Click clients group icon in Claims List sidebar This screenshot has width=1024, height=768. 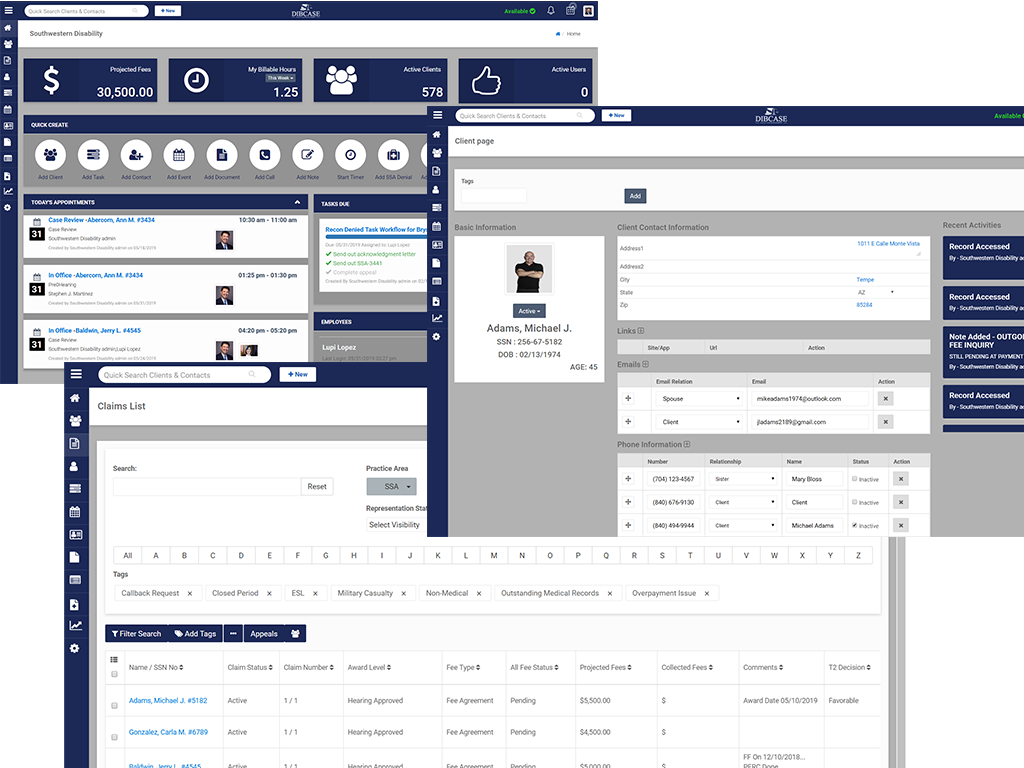pos(75,421)
